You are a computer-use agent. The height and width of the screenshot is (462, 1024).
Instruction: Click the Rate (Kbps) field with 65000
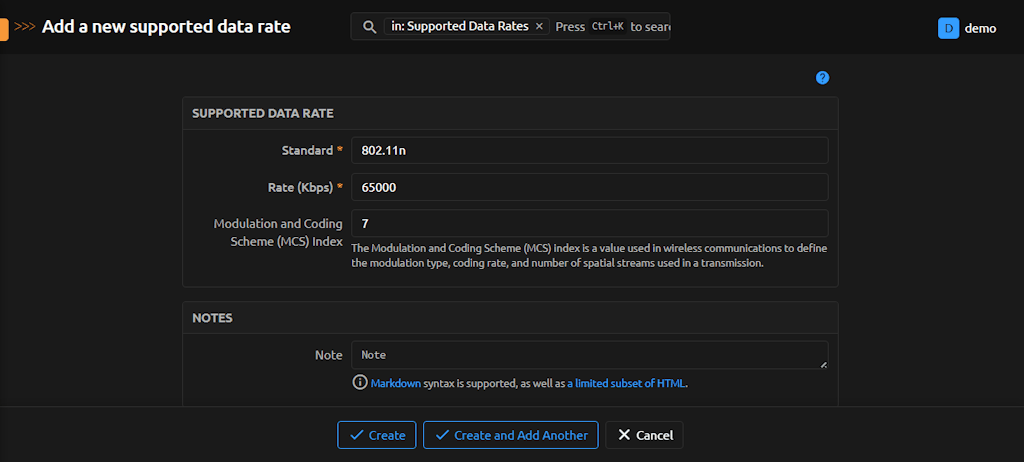(x=589, y=187)
